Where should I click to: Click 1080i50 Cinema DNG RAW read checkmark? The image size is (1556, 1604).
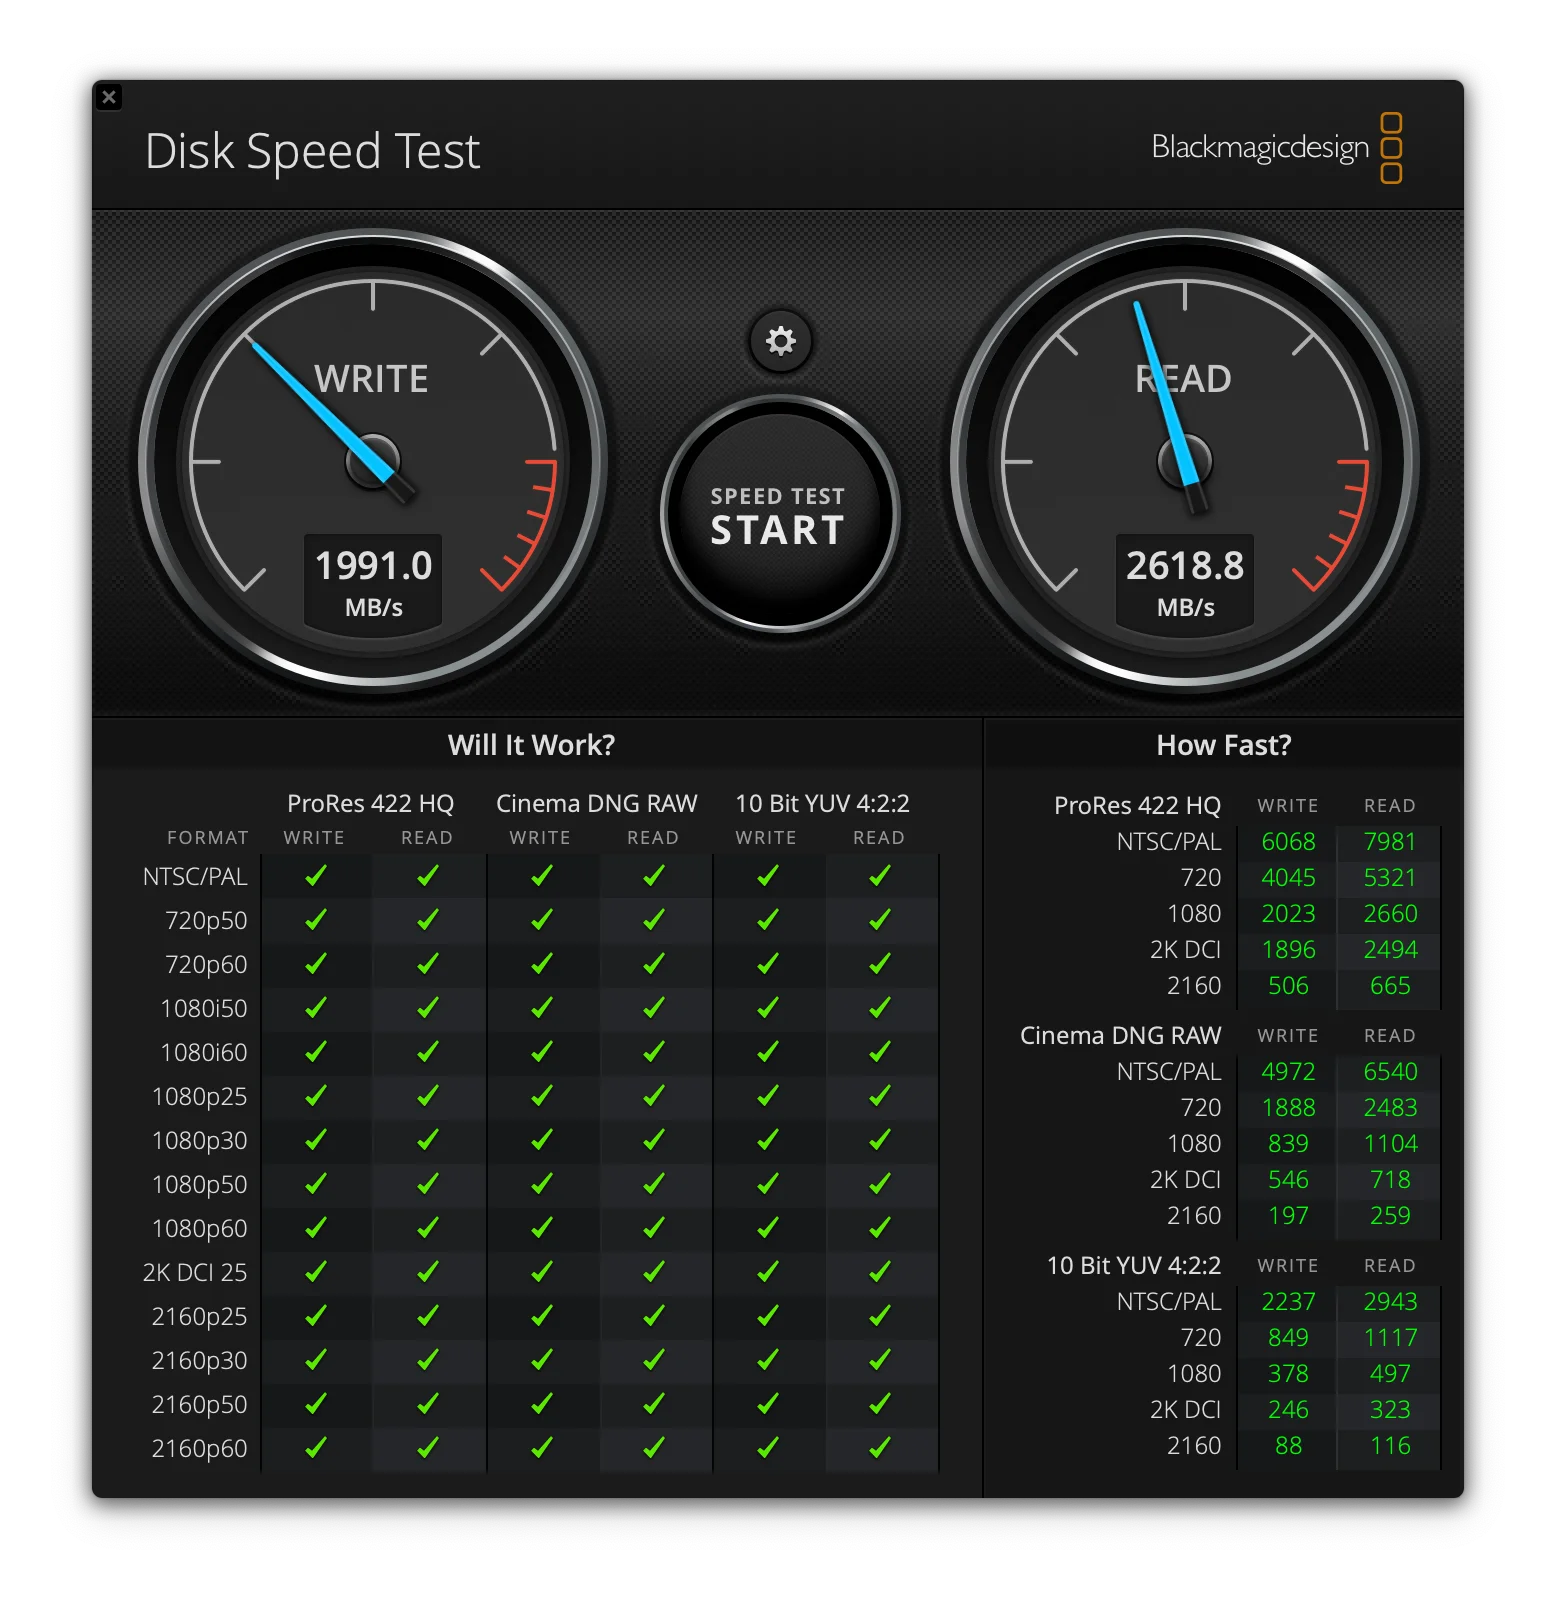pyautogui.click(x=654, y=1008)
